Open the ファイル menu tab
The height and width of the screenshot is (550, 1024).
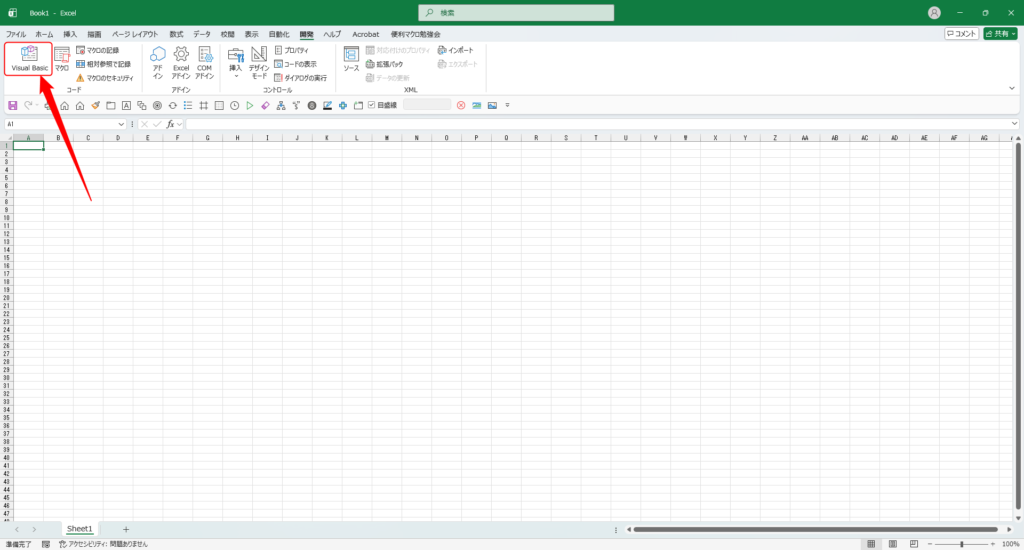point(16,34)
